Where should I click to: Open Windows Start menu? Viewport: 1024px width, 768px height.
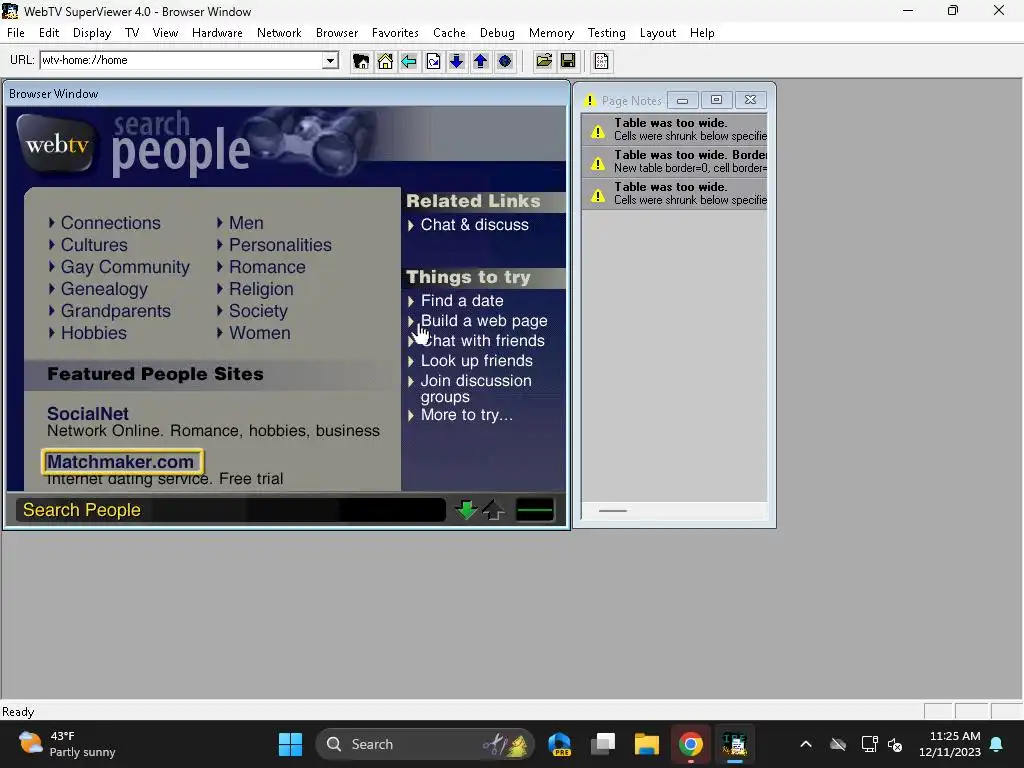click(291, 744)
